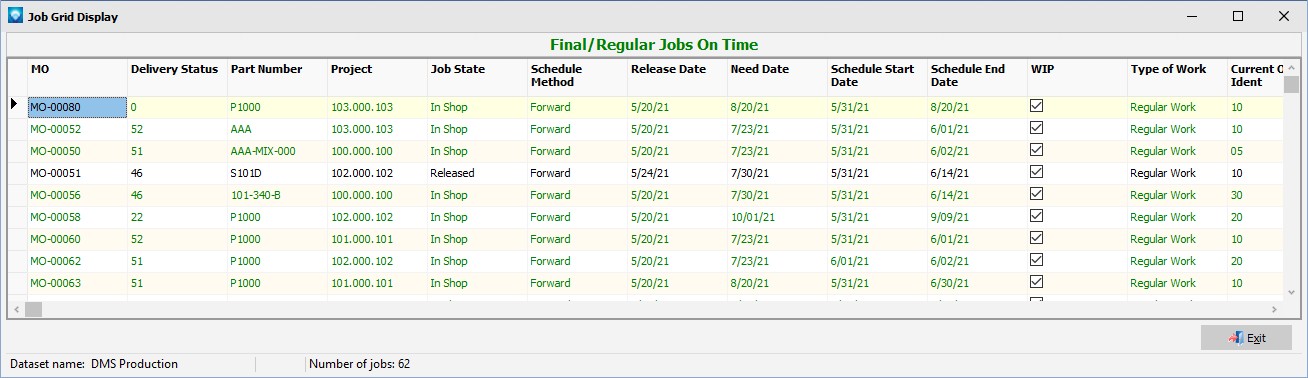Maximize the Job Grid Display window

pos(1238,16)
